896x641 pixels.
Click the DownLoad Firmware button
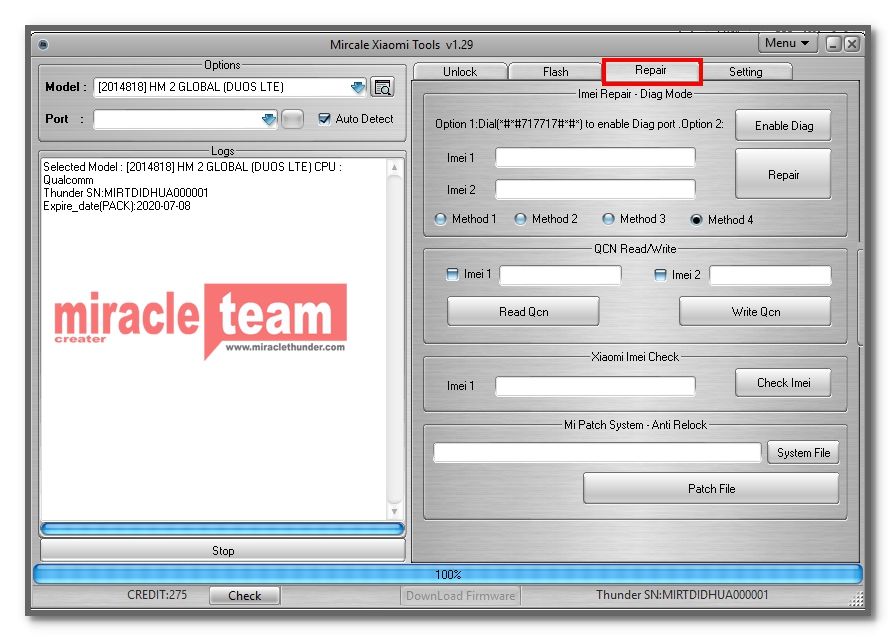point(461,596)
